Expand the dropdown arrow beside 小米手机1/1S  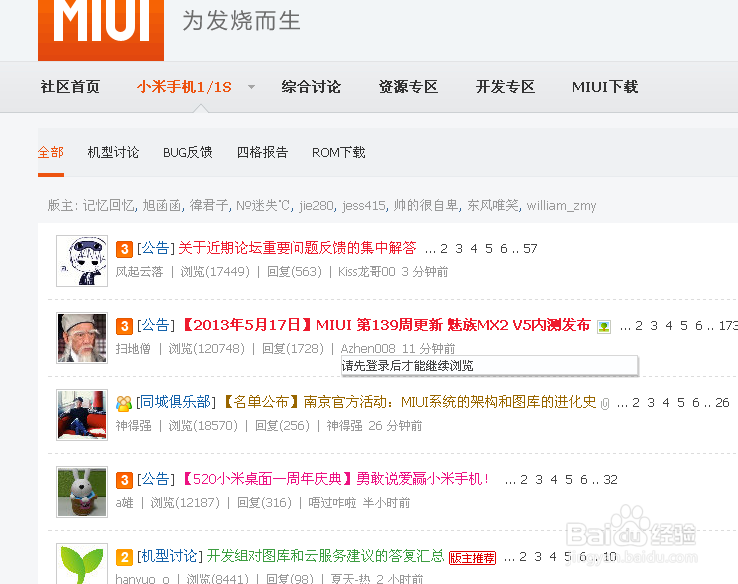(251, 87)
